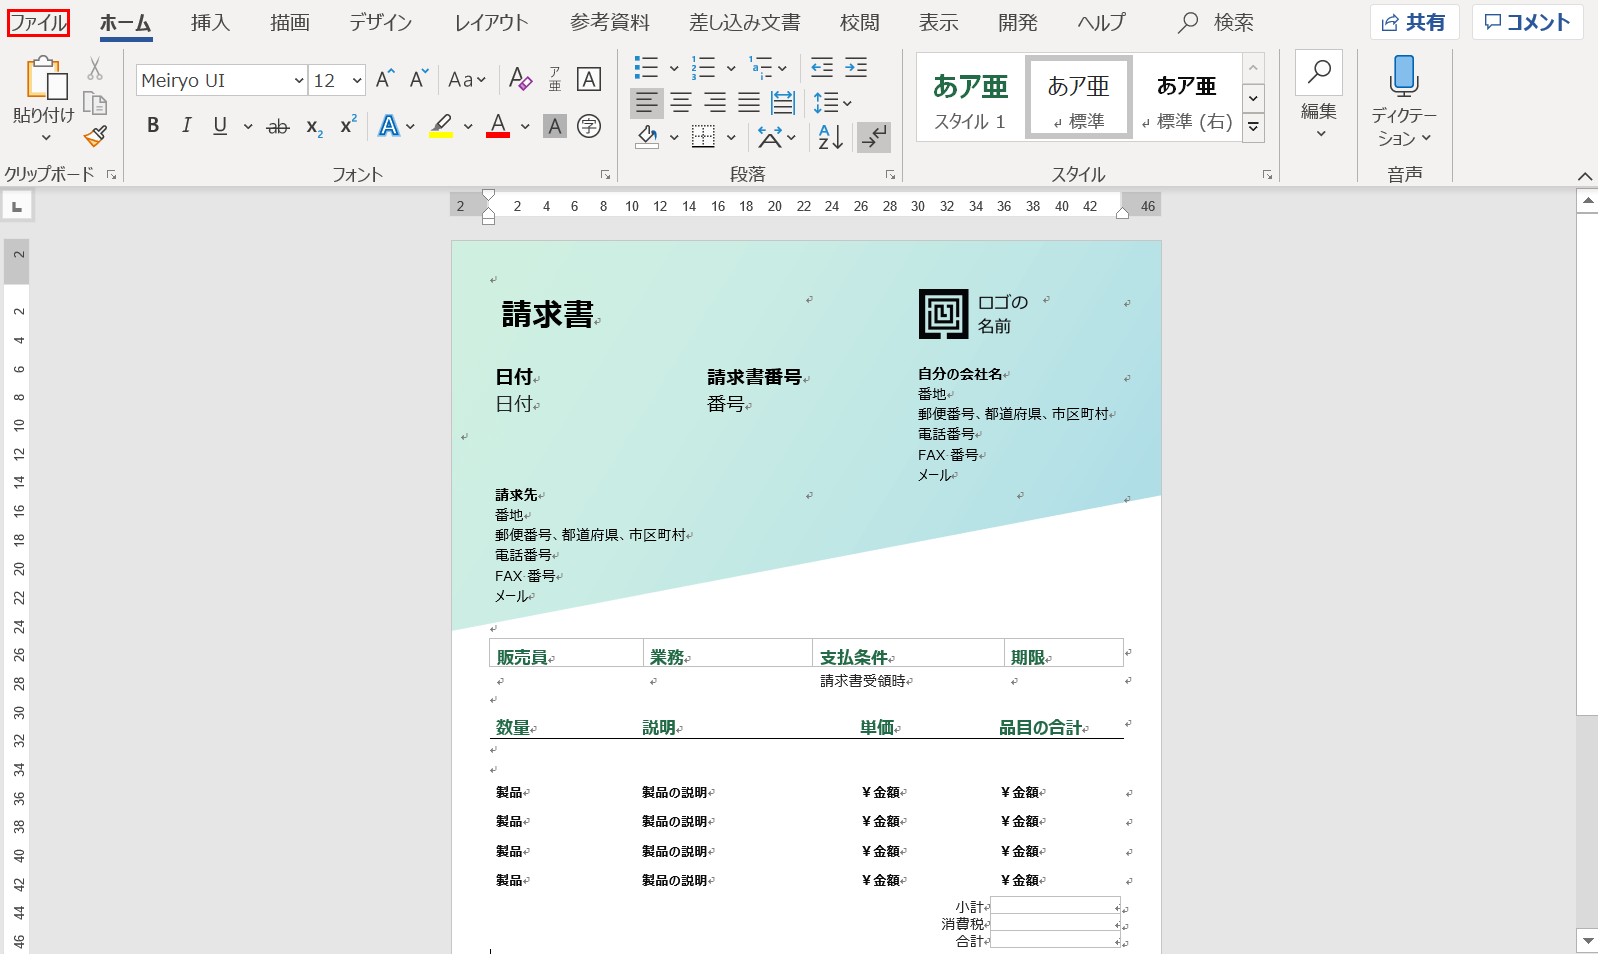
Task: Open the bullet list style dropdown
Action: (674, 69)
